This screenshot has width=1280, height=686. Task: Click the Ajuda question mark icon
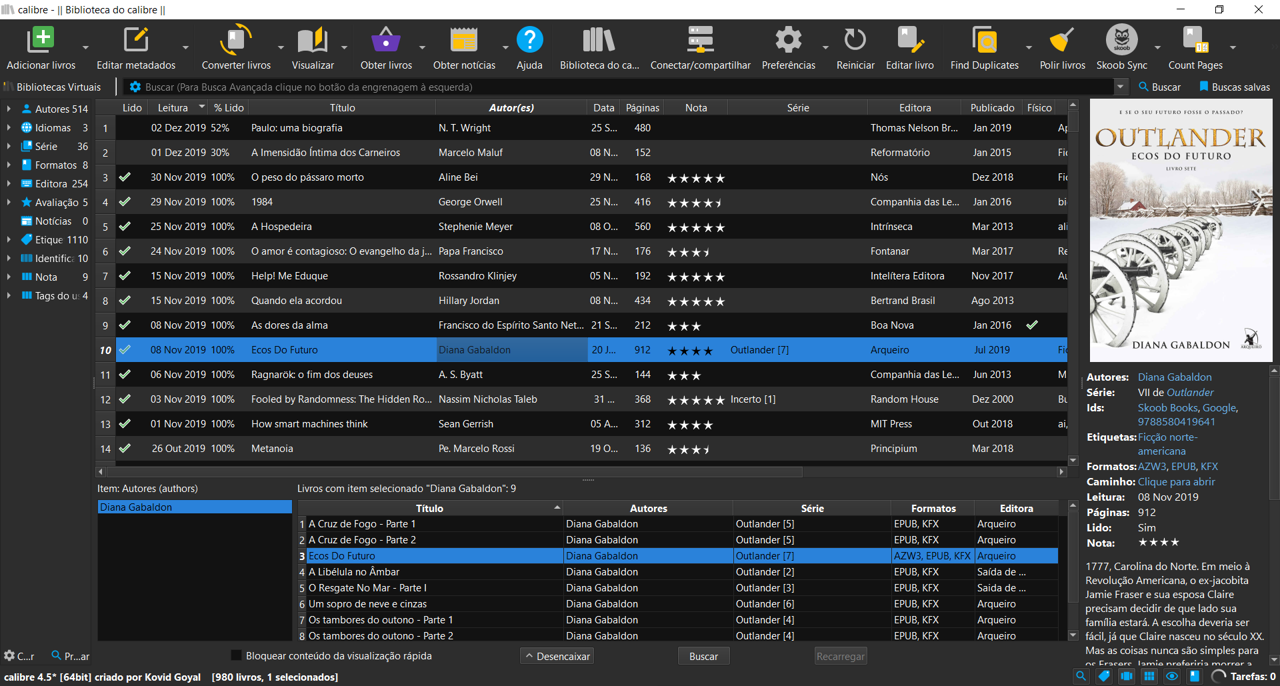529,41
